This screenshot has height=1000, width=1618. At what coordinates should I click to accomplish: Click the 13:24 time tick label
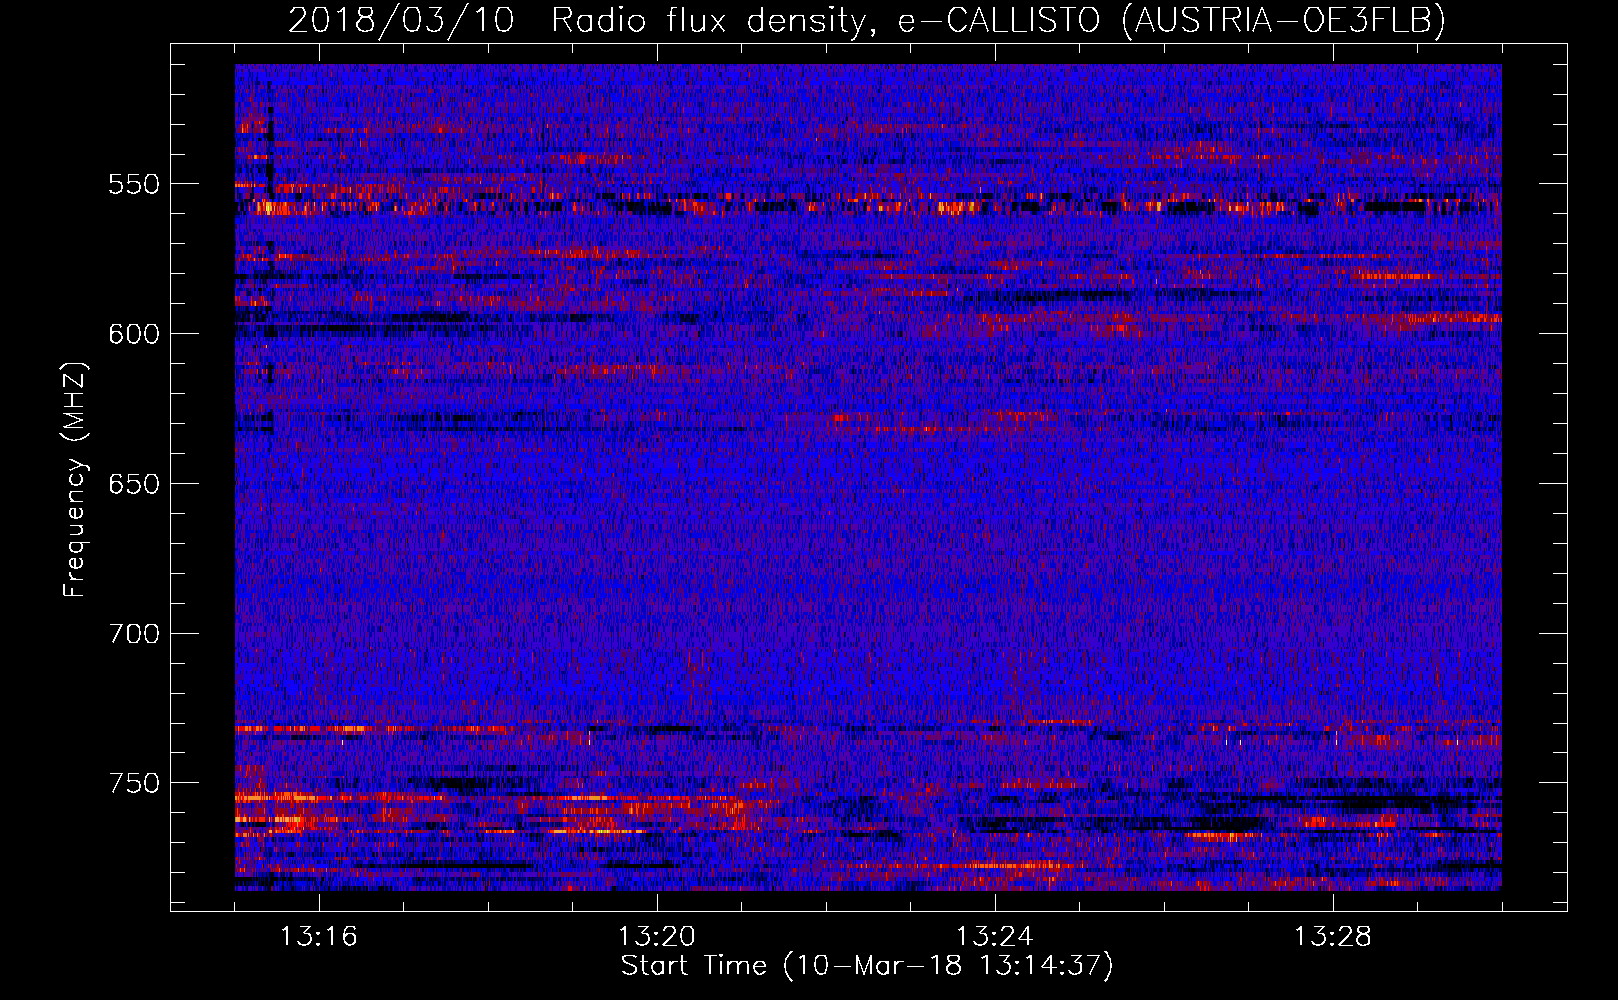pos(995,937)
